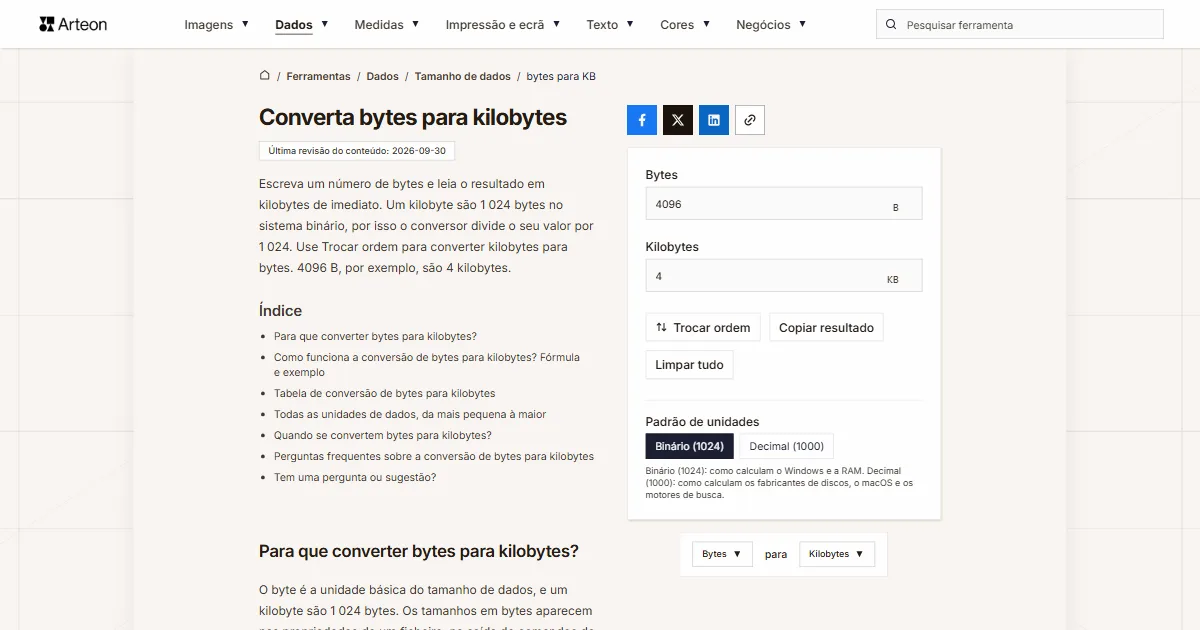
Task: Open the Kilobytes target unit dropdown
Action: tap(837, 554)
